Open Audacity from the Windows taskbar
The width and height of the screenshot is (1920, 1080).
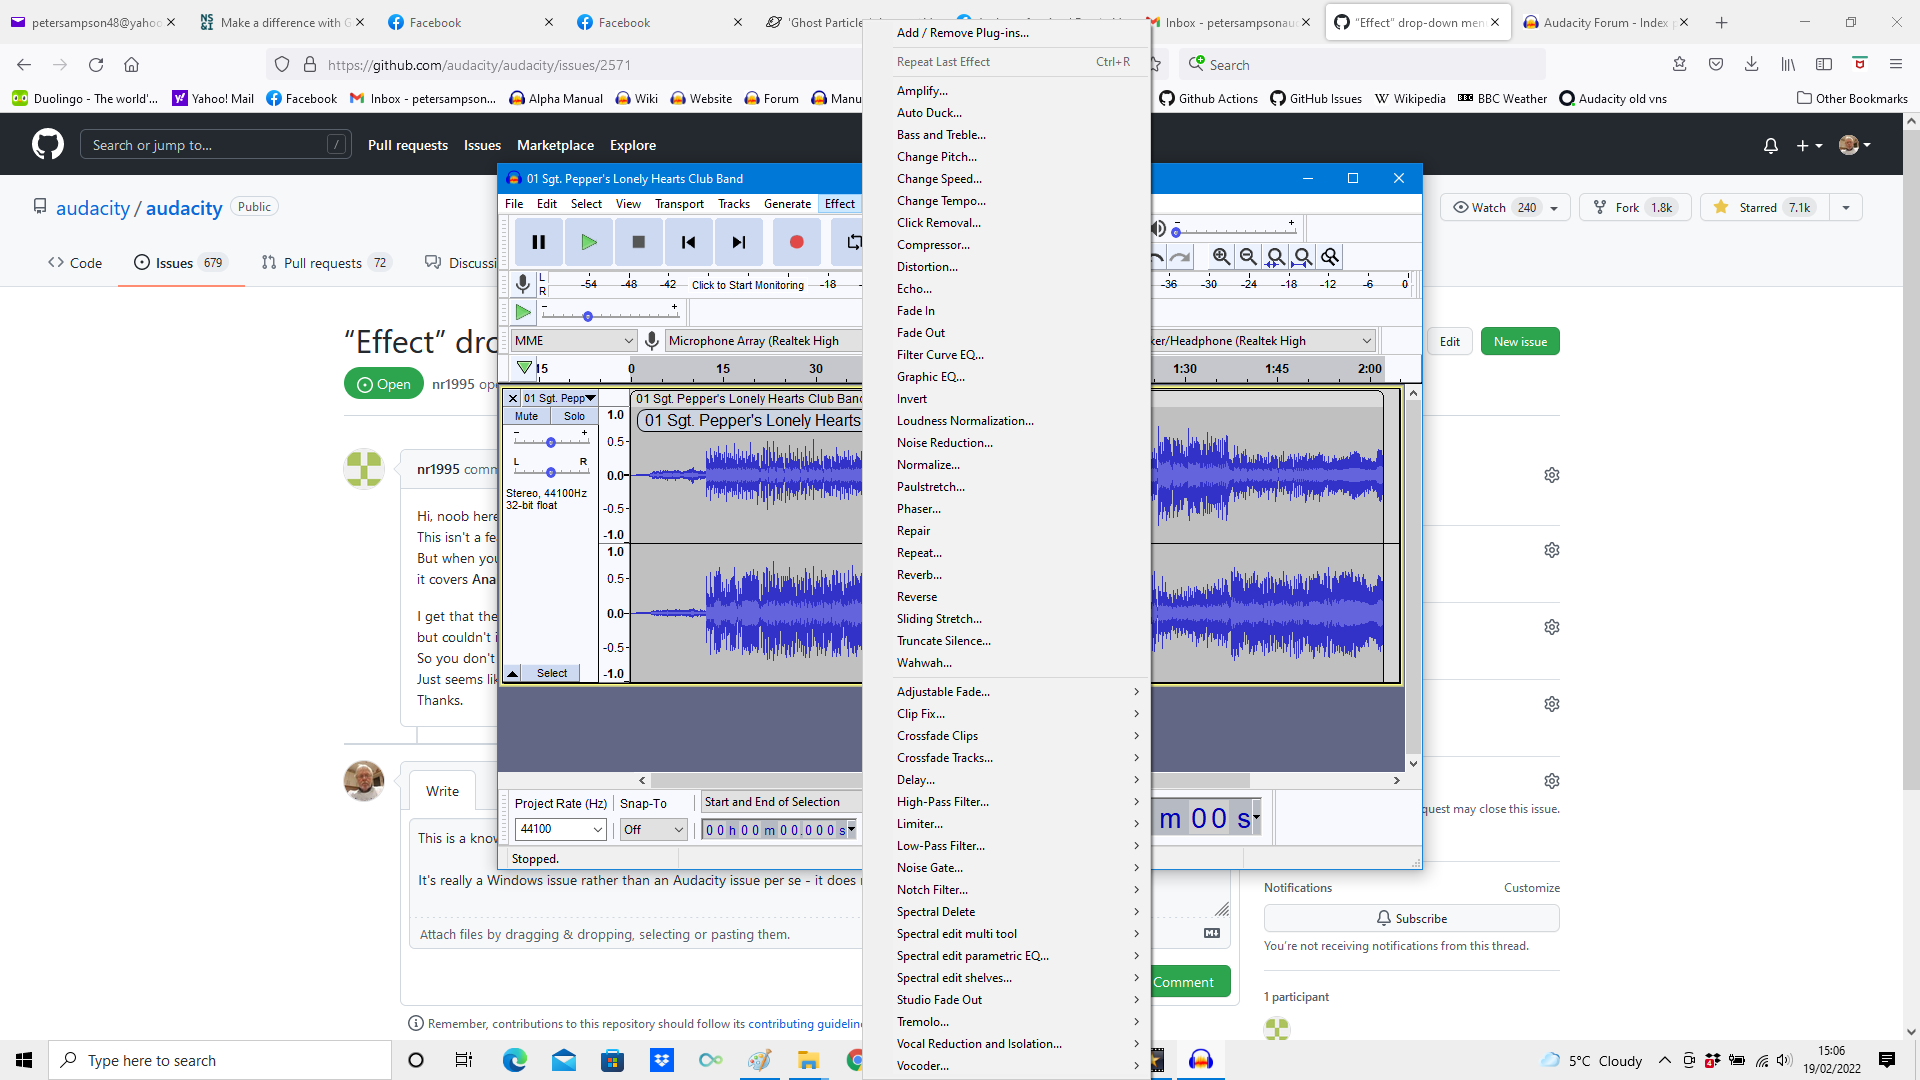coord(1201,1060)
